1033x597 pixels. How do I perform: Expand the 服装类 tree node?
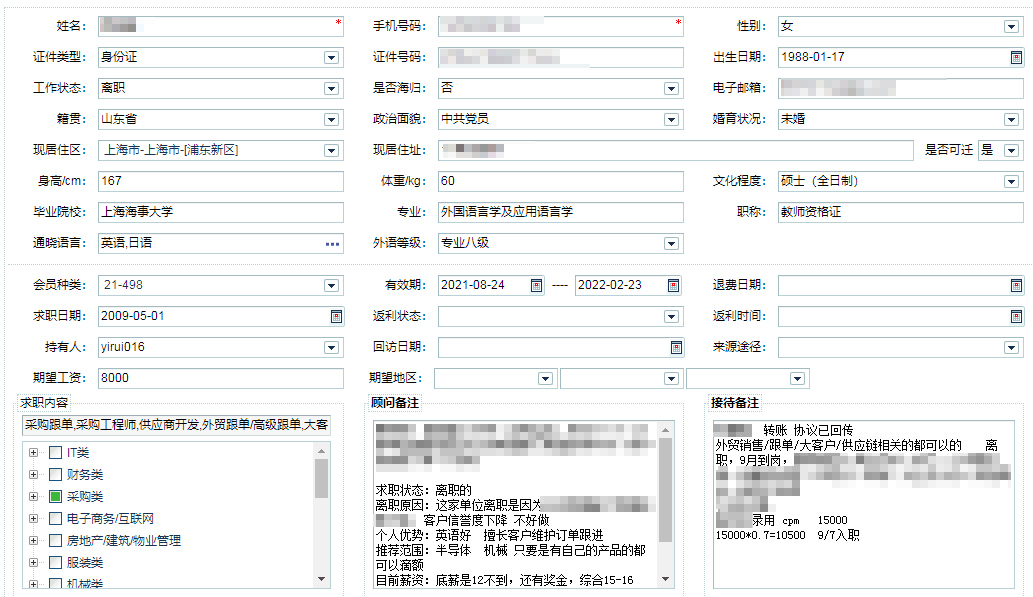coord(34,563)
